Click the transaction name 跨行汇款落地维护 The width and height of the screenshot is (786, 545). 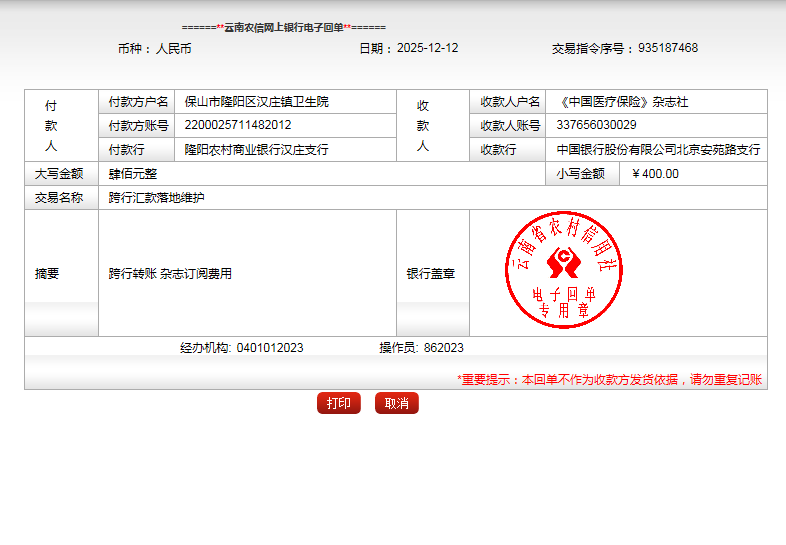coord(157,198)
